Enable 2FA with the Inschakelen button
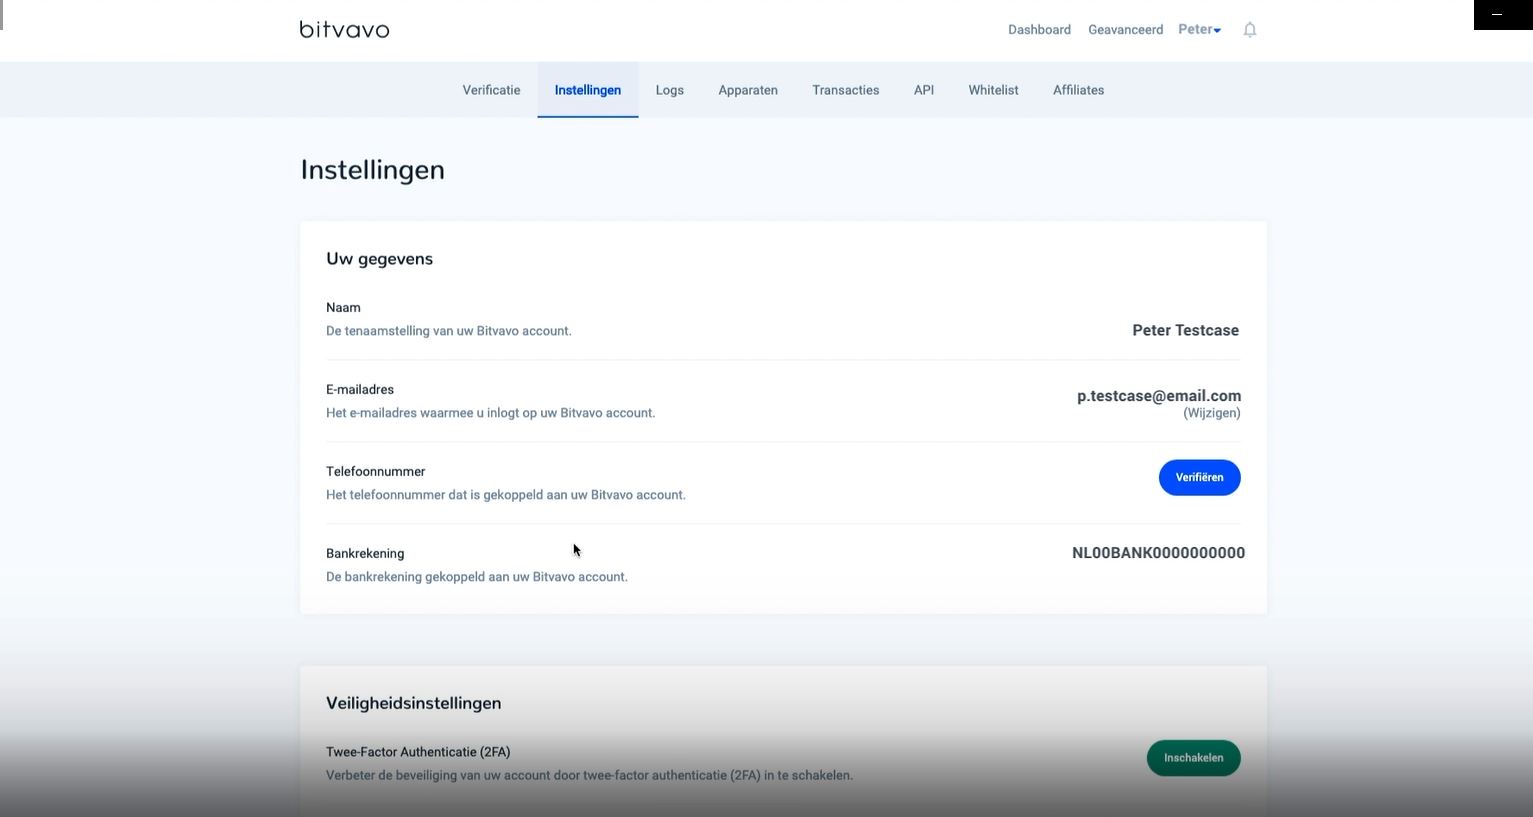 pyautogui.click(x=1193, y=758)
